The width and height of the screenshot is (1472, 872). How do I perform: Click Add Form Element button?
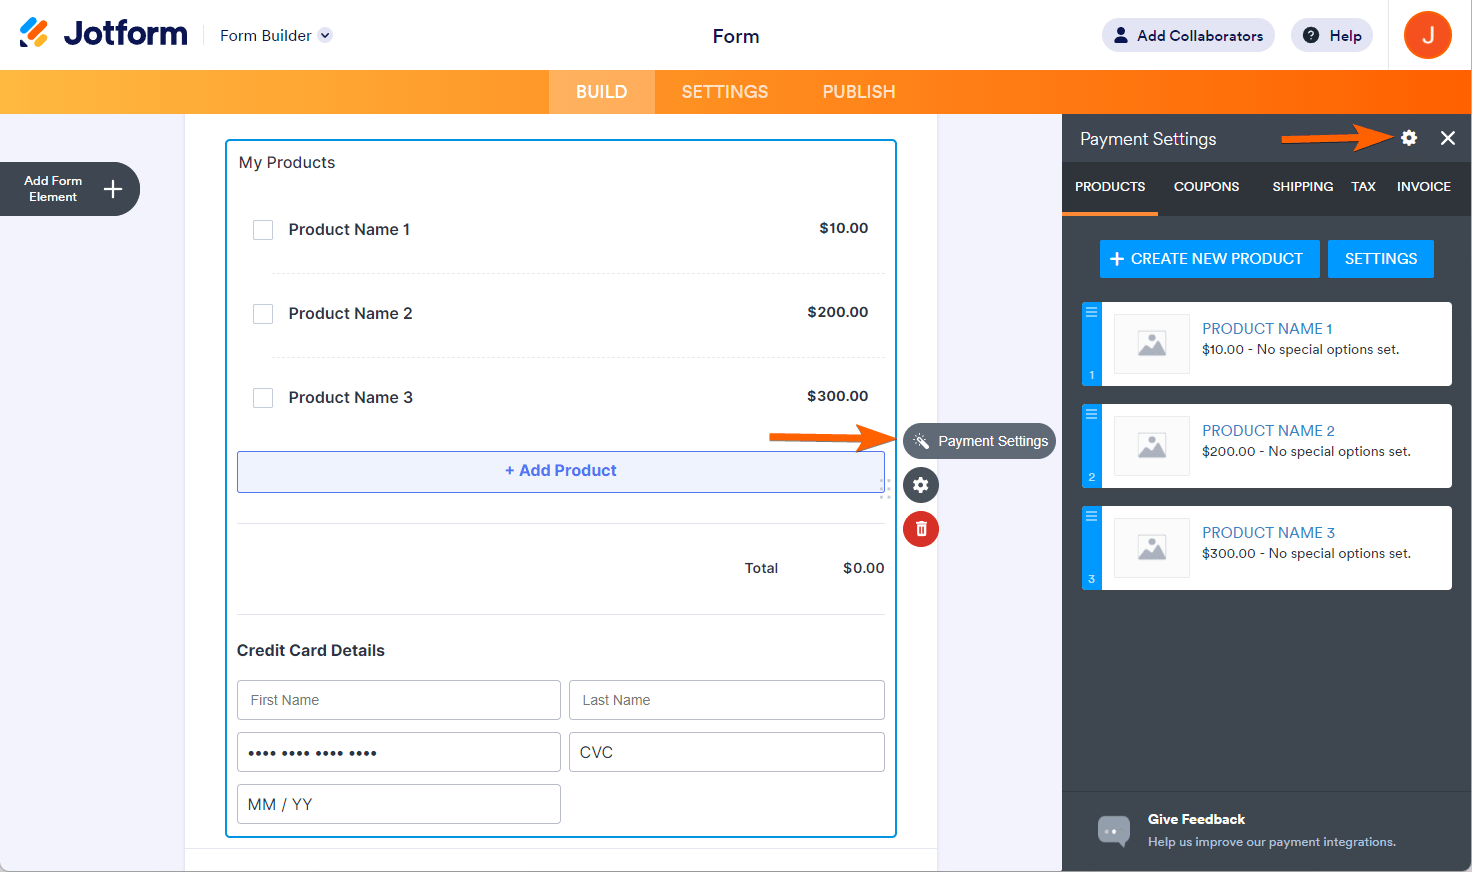click(x=68, y=189)
